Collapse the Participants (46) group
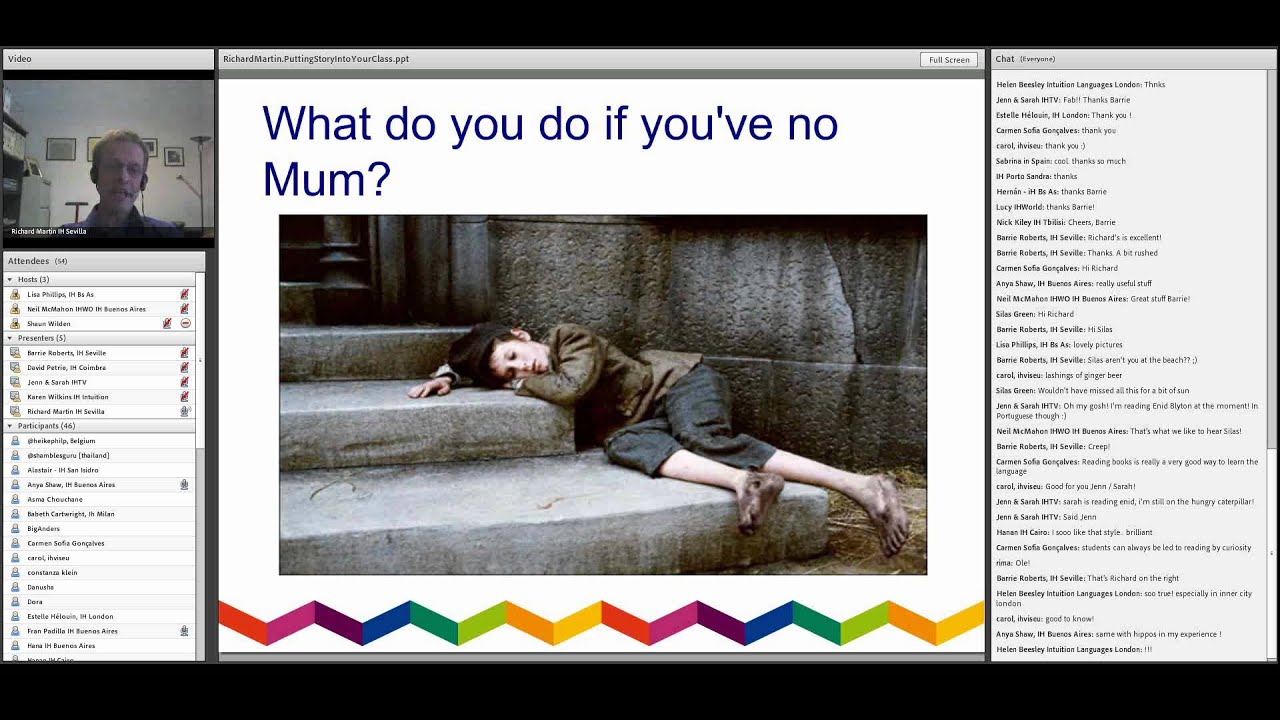 [x=10, y=426]
